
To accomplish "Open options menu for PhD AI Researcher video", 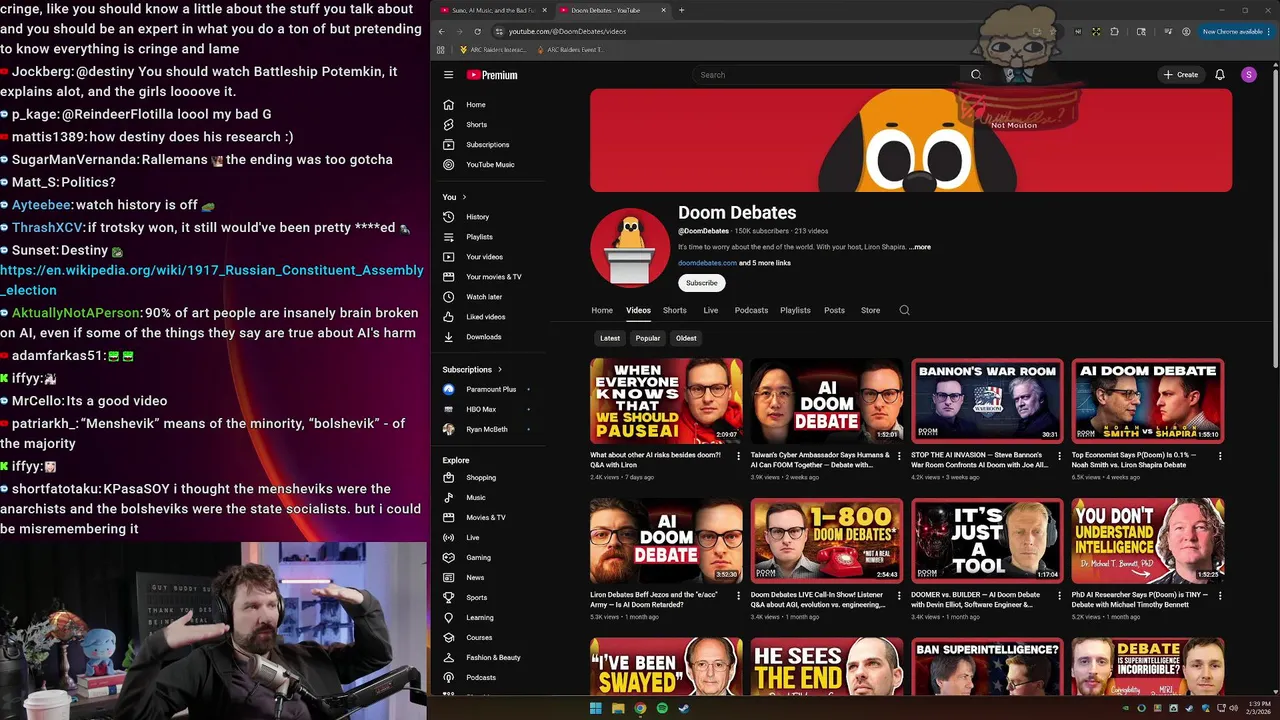I will coord(1220,595).
